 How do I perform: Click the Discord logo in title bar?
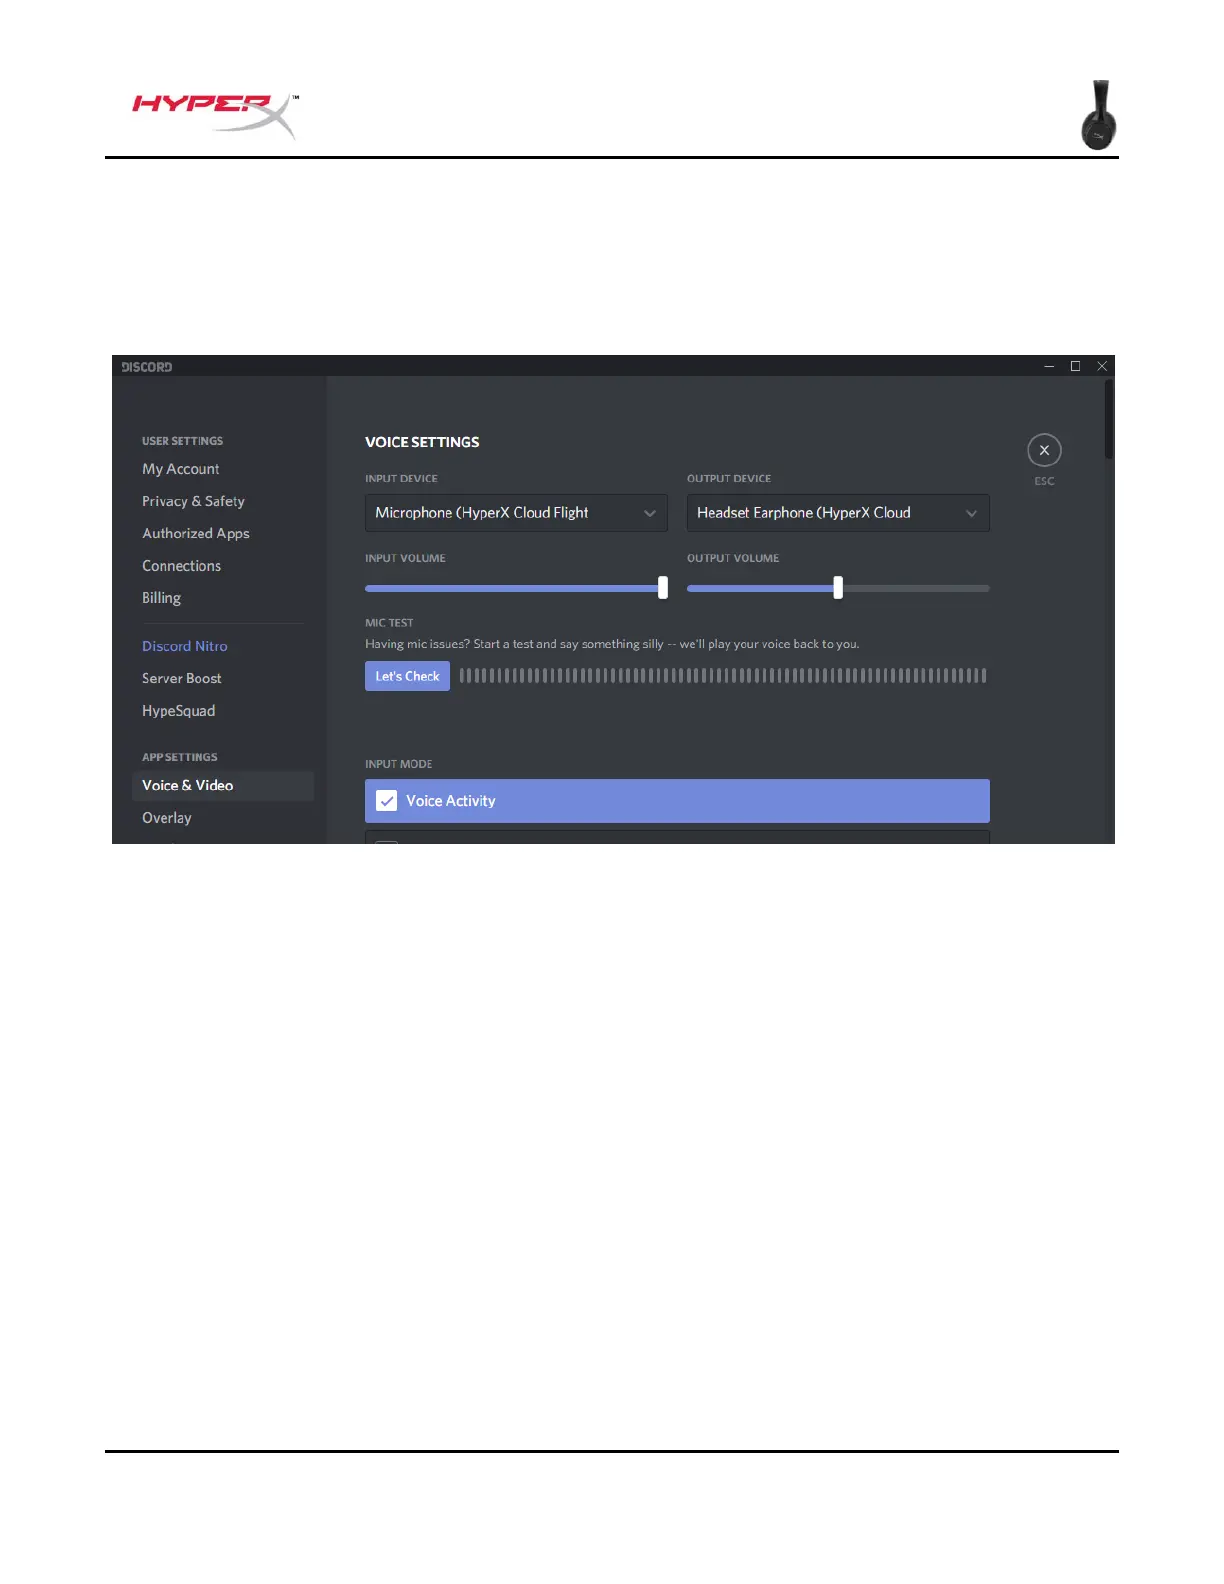pyautogui.click(x=147, y=367)
